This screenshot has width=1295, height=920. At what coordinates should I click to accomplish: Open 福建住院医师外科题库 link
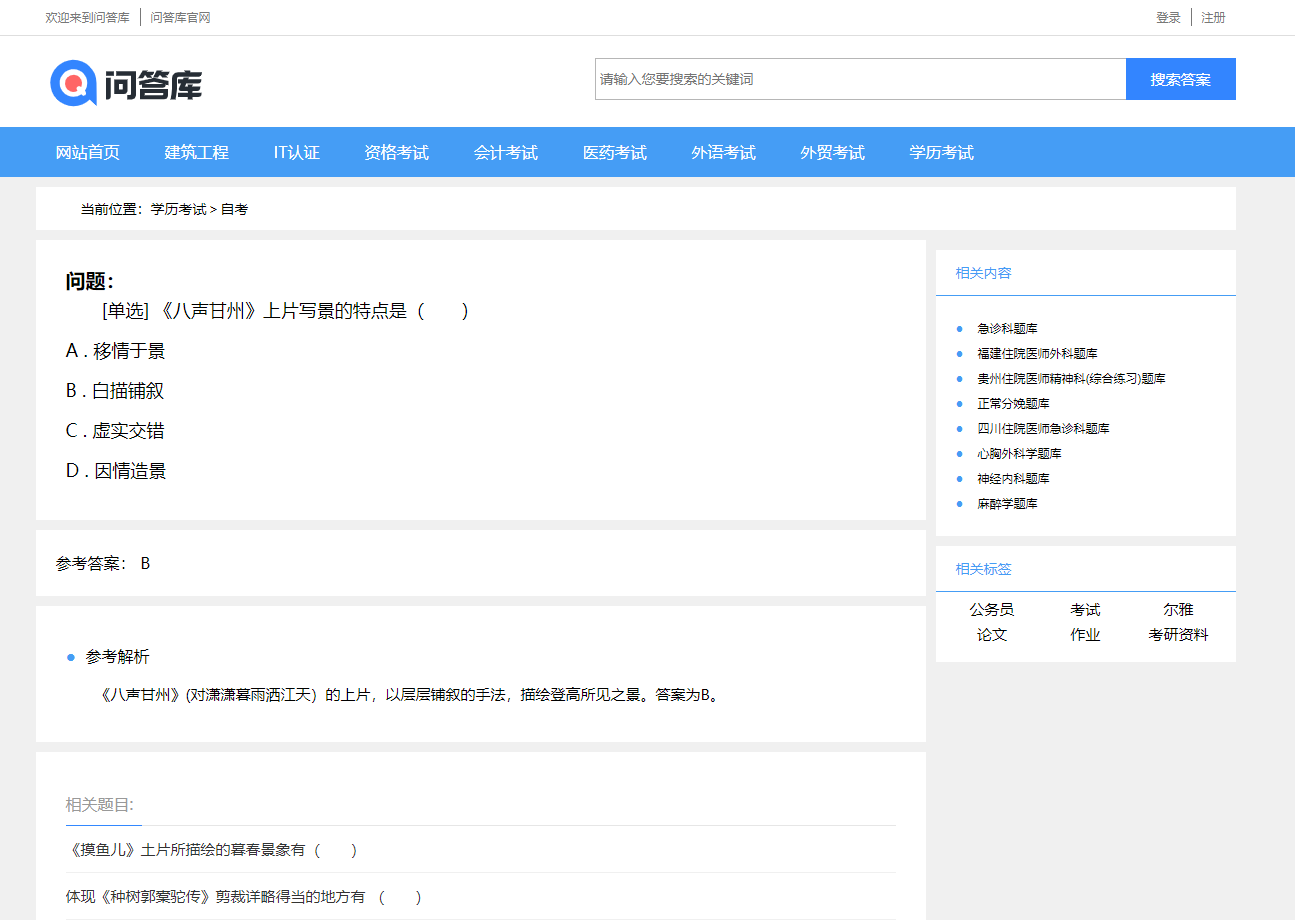(1038, 353)
